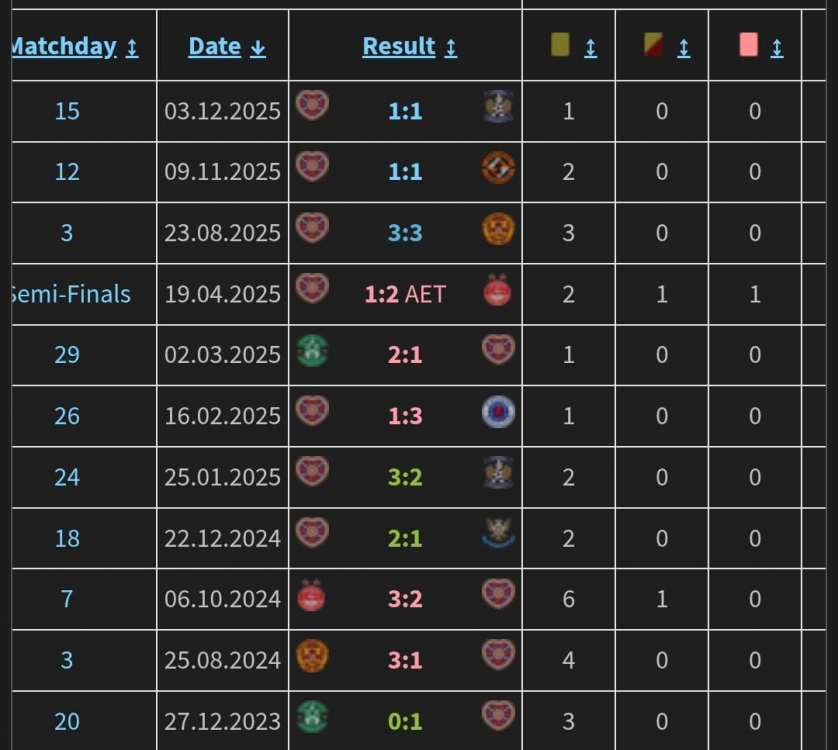Click sort arrow beside red card icon

click(x=777, y=47)
